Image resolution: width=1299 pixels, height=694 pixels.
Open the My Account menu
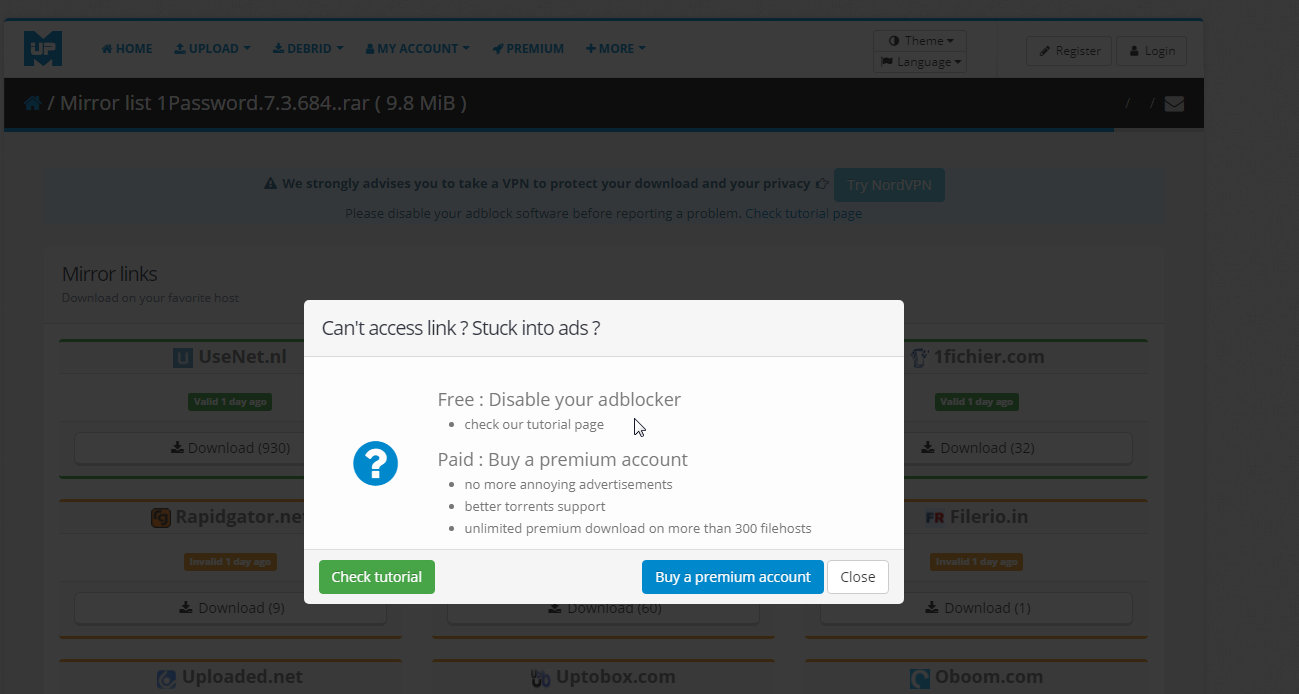click(x=418, y=48)
